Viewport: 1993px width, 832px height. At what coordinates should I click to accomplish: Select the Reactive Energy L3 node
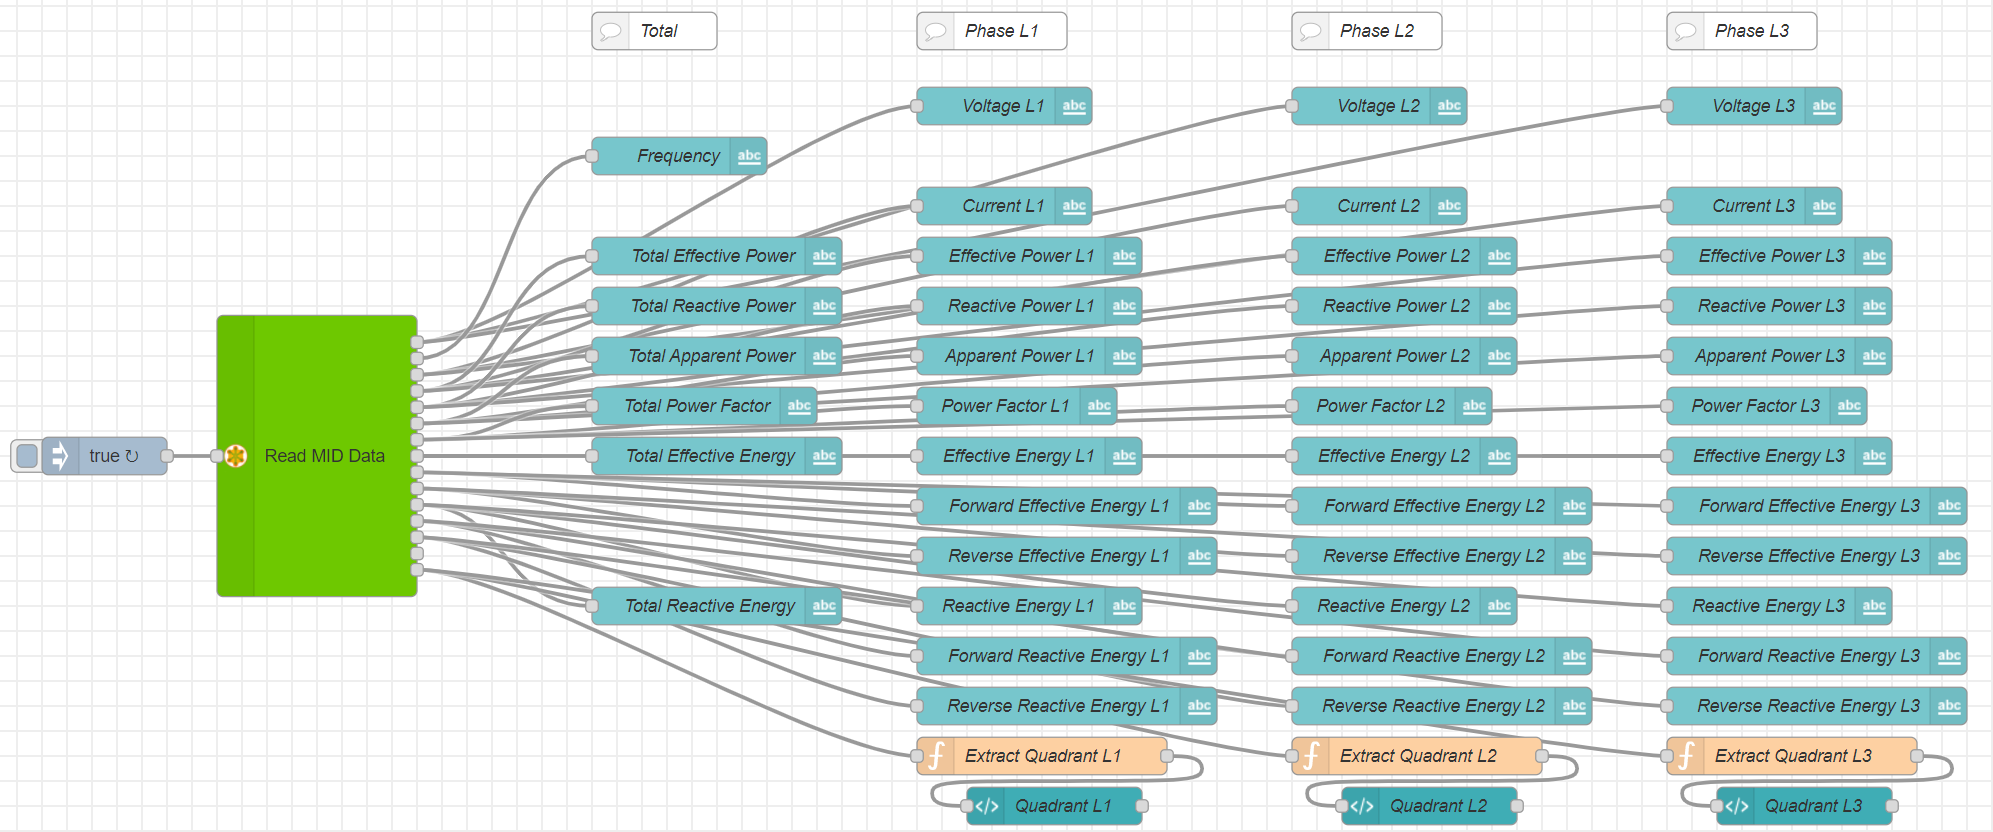tap(1779, 606)
